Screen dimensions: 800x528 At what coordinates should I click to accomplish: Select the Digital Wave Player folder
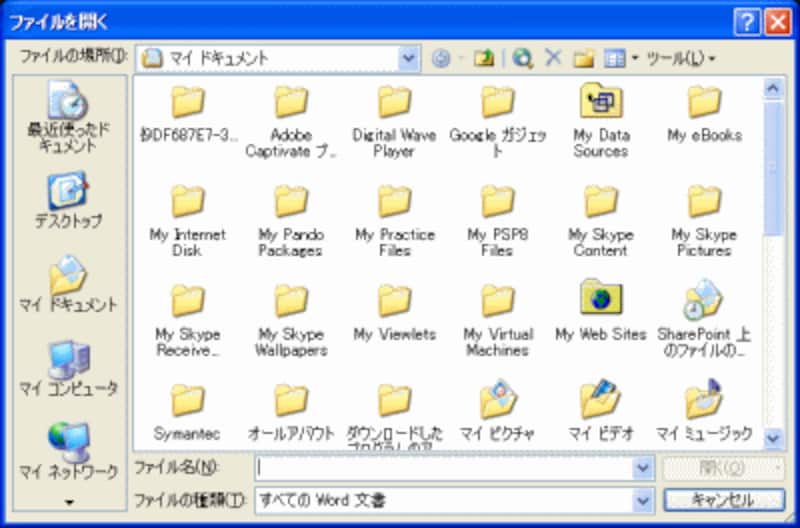(x=394, y=121)
